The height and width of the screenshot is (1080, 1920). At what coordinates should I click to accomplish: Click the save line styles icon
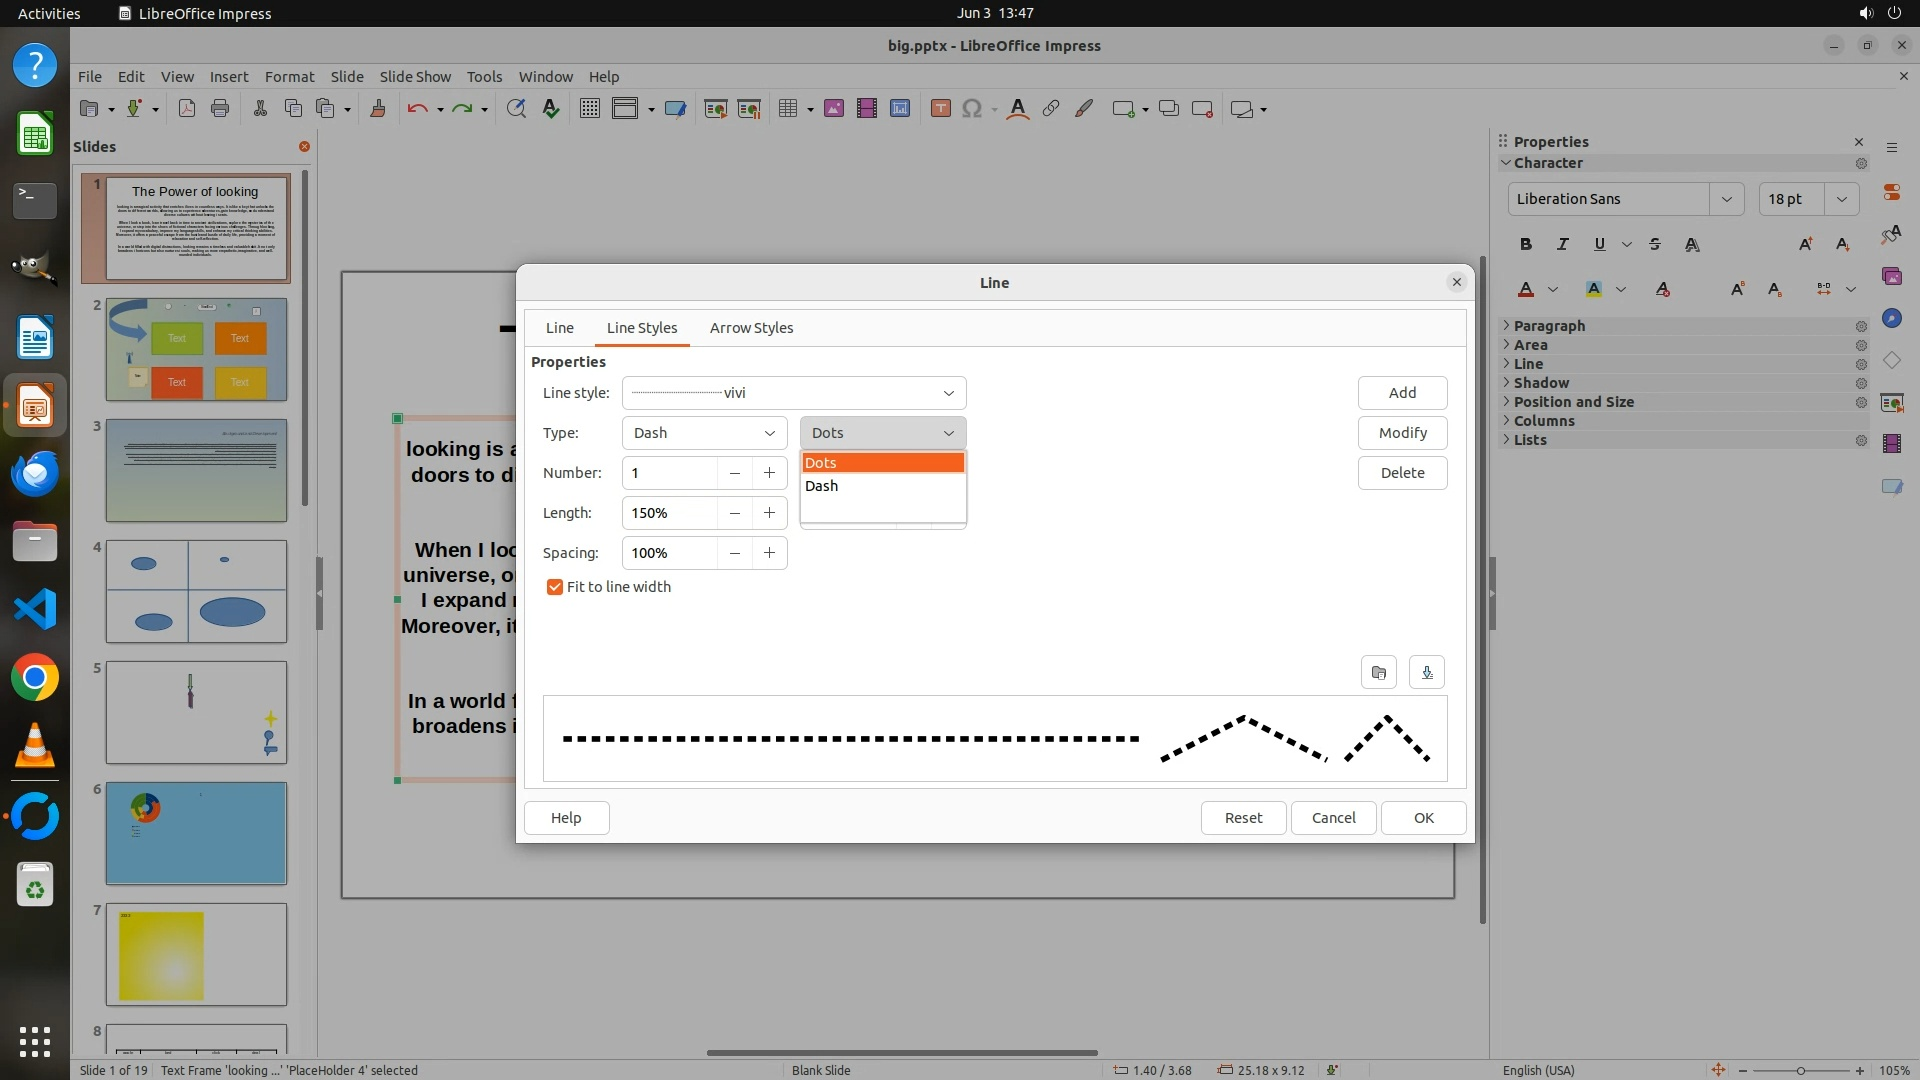coord(1427,672)
